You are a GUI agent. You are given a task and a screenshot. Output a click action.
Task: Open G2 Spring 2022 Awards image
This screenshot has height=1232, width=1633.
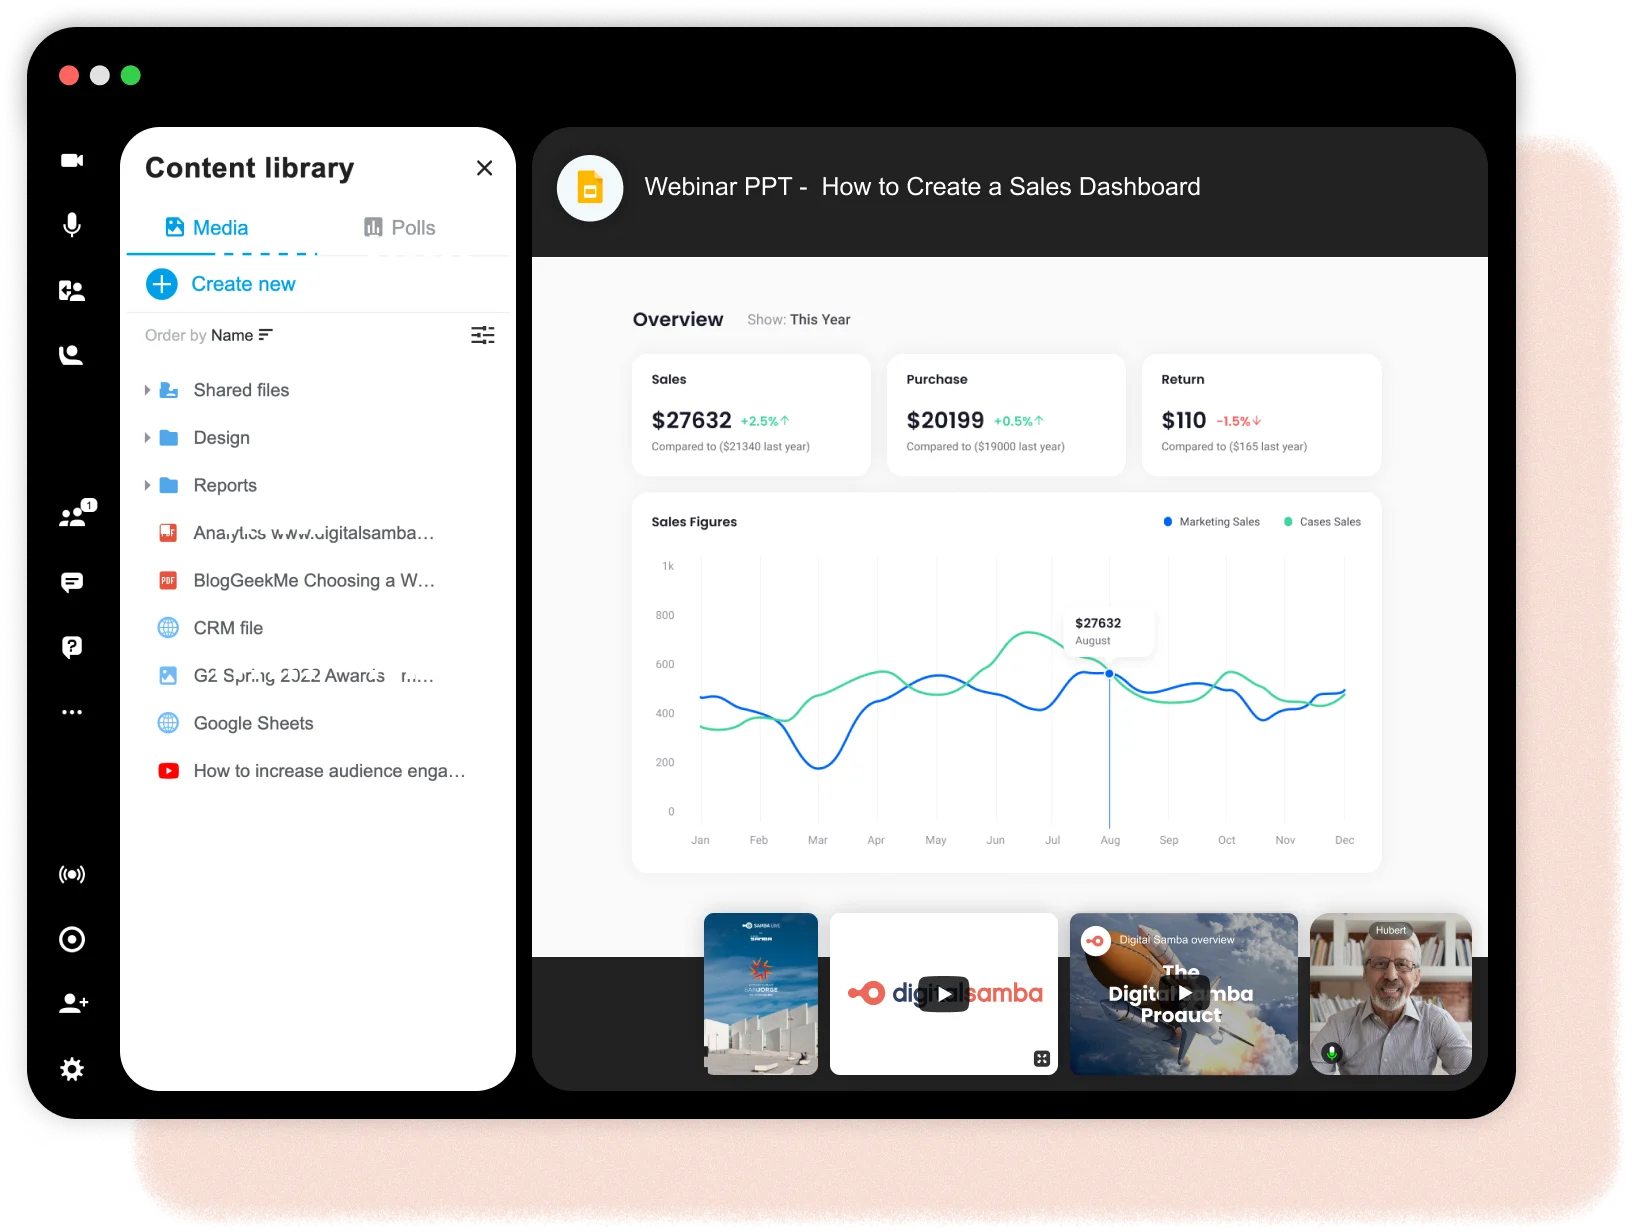coord(314,676)
